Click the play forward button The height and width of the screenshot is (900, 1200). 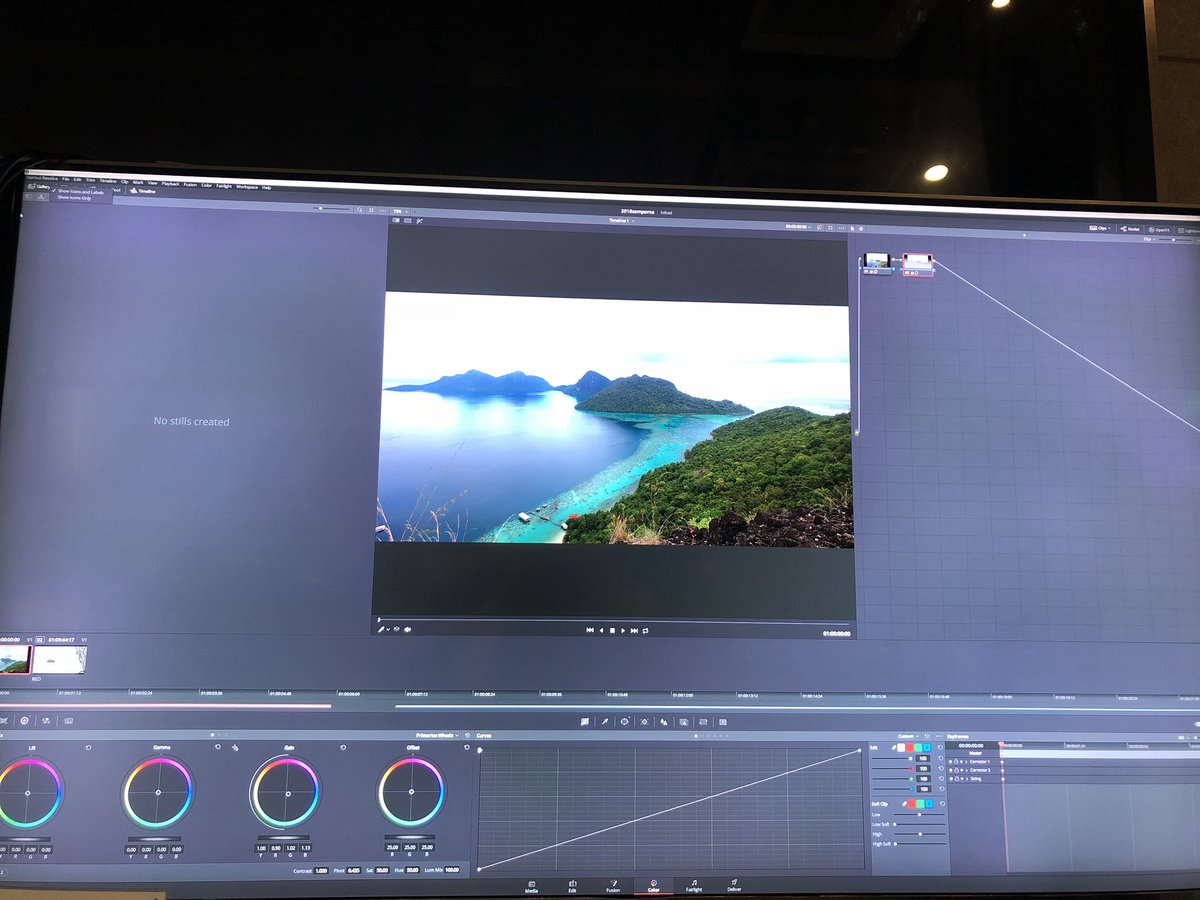(x=623, y=630)
